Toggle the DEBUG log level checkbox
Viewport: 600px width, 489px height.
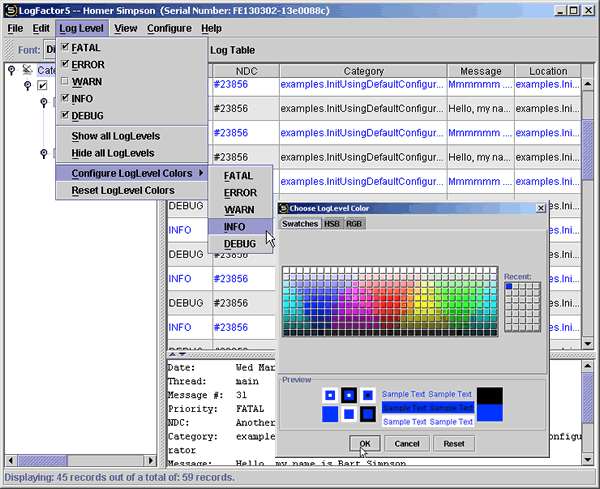point(65,116)
